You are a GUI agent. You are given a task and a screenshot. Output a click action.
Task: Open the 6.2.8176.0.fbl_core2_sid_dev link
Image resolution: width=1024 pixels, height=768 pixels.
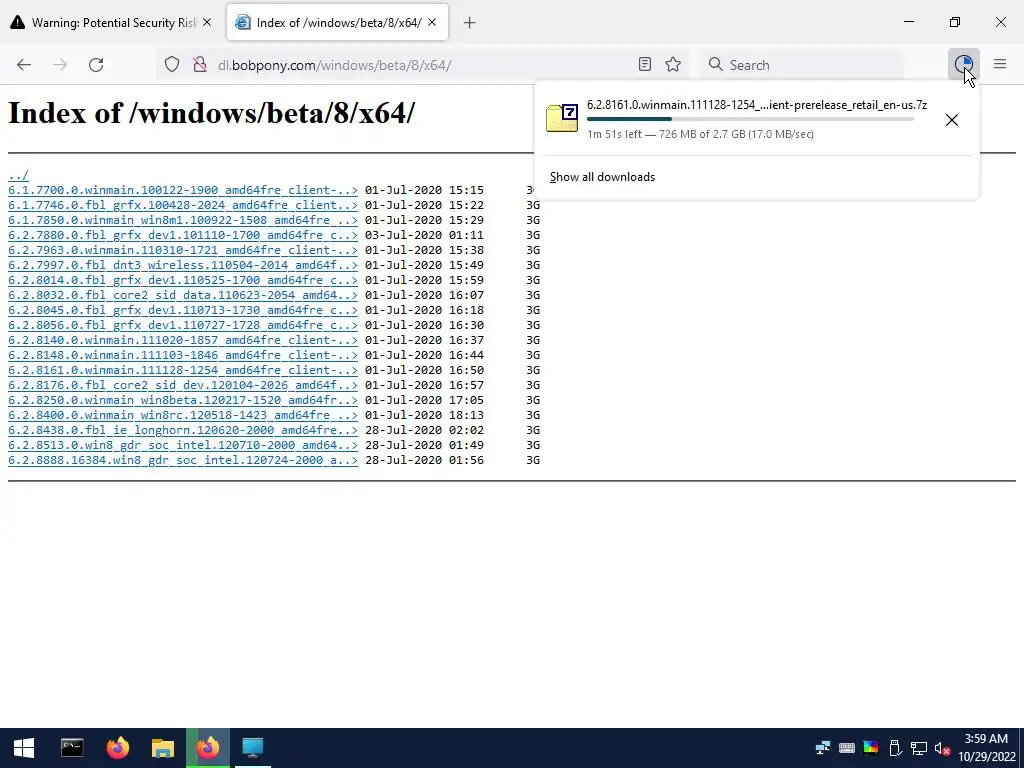click(x=183, y=385)
